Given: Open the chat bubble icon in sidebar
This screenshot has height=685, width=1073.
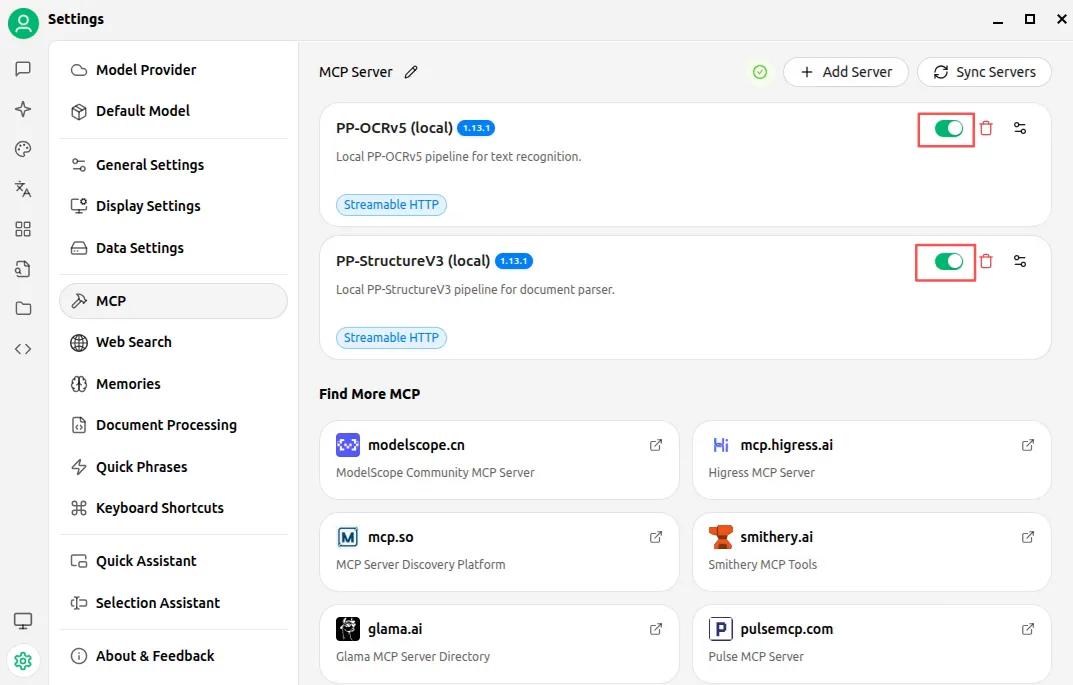Looking at the screenshot, I should 23,69.
